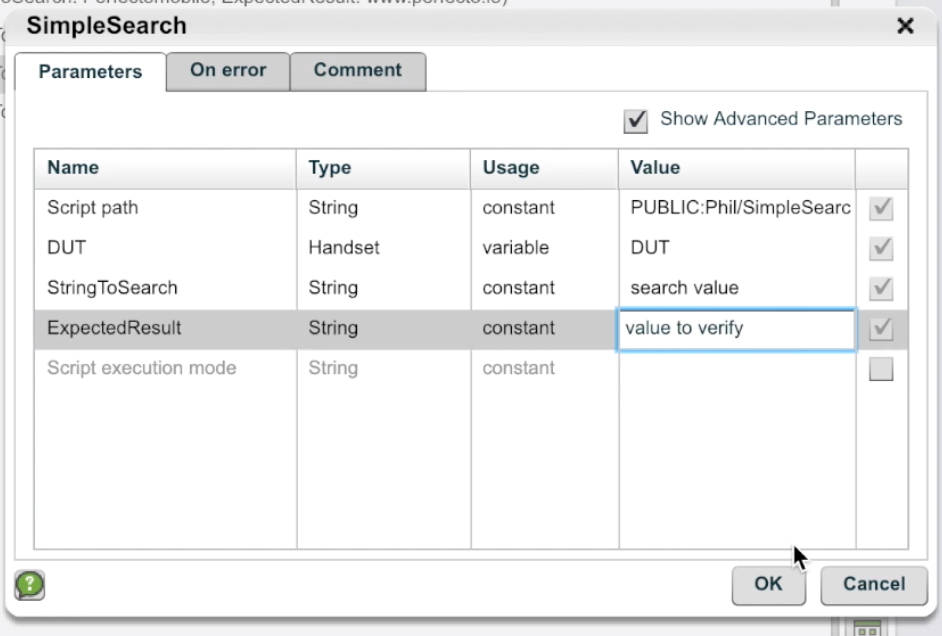Image resolution: width=942 pixels, height=636 pixels.
Task: Open the Comment tab
Action: coord(357,71)
